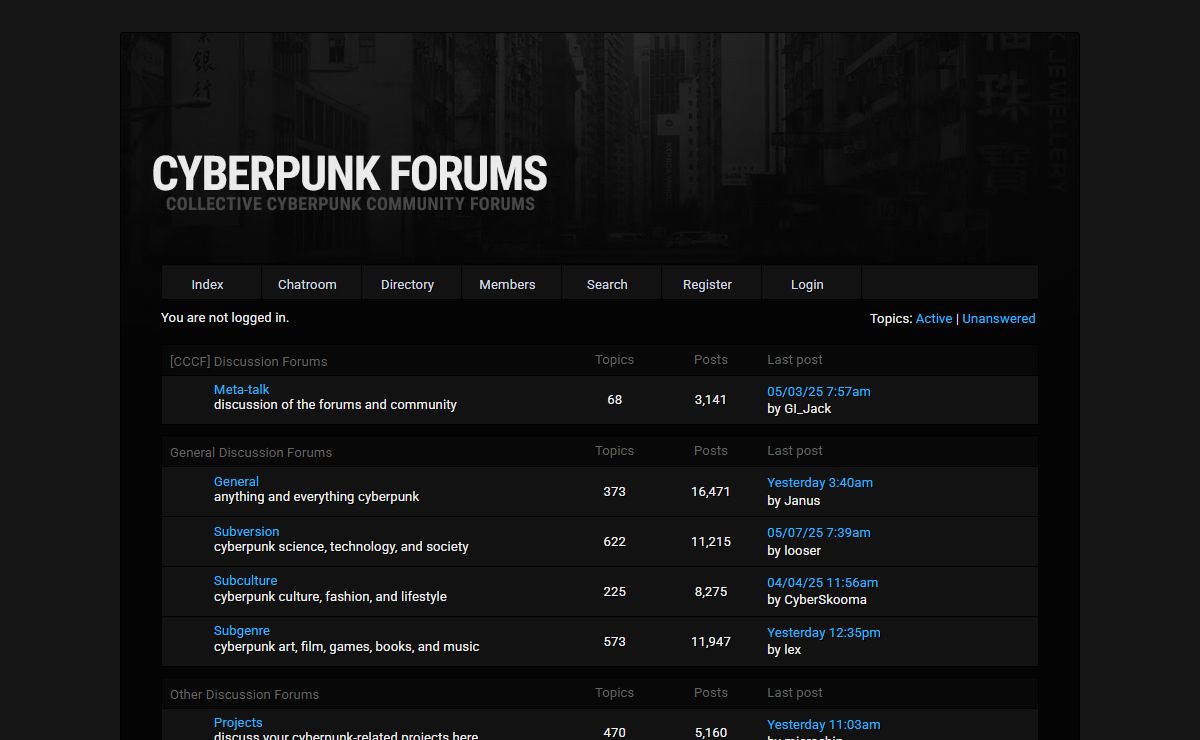Open the Projects forum
The height and width of the screenshot is (740, 1200).
(x=238, y=722)
